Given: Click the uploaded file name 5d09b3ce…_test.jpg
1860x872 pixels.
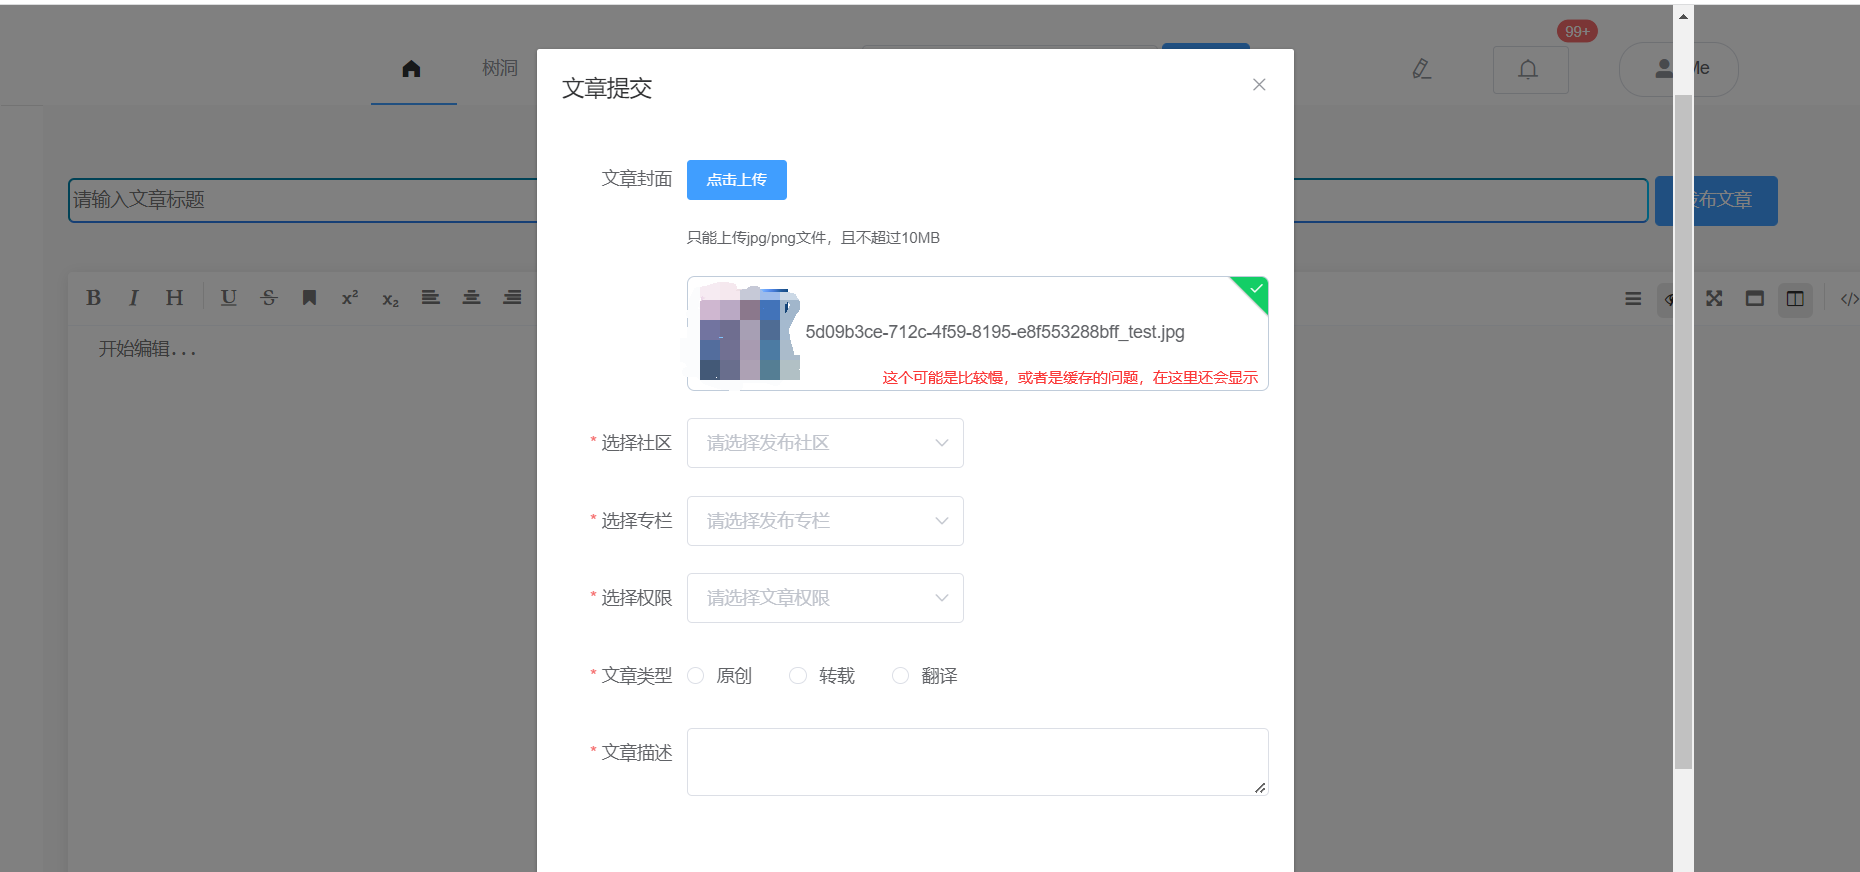Looking at the screenshot, I should click(x=995, y=332).
